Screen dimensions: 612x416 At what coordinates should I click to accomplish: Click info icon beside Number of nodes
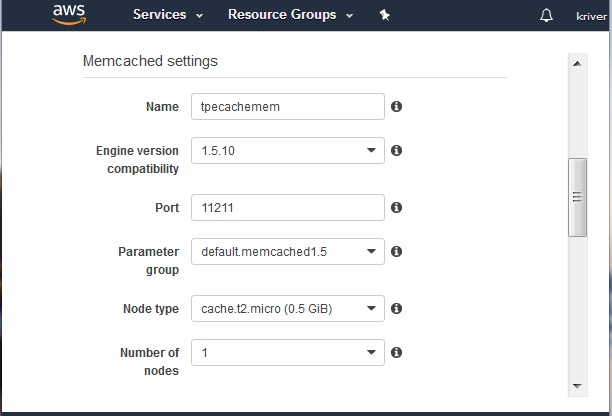pyautogui.click(x=396, y=352)
